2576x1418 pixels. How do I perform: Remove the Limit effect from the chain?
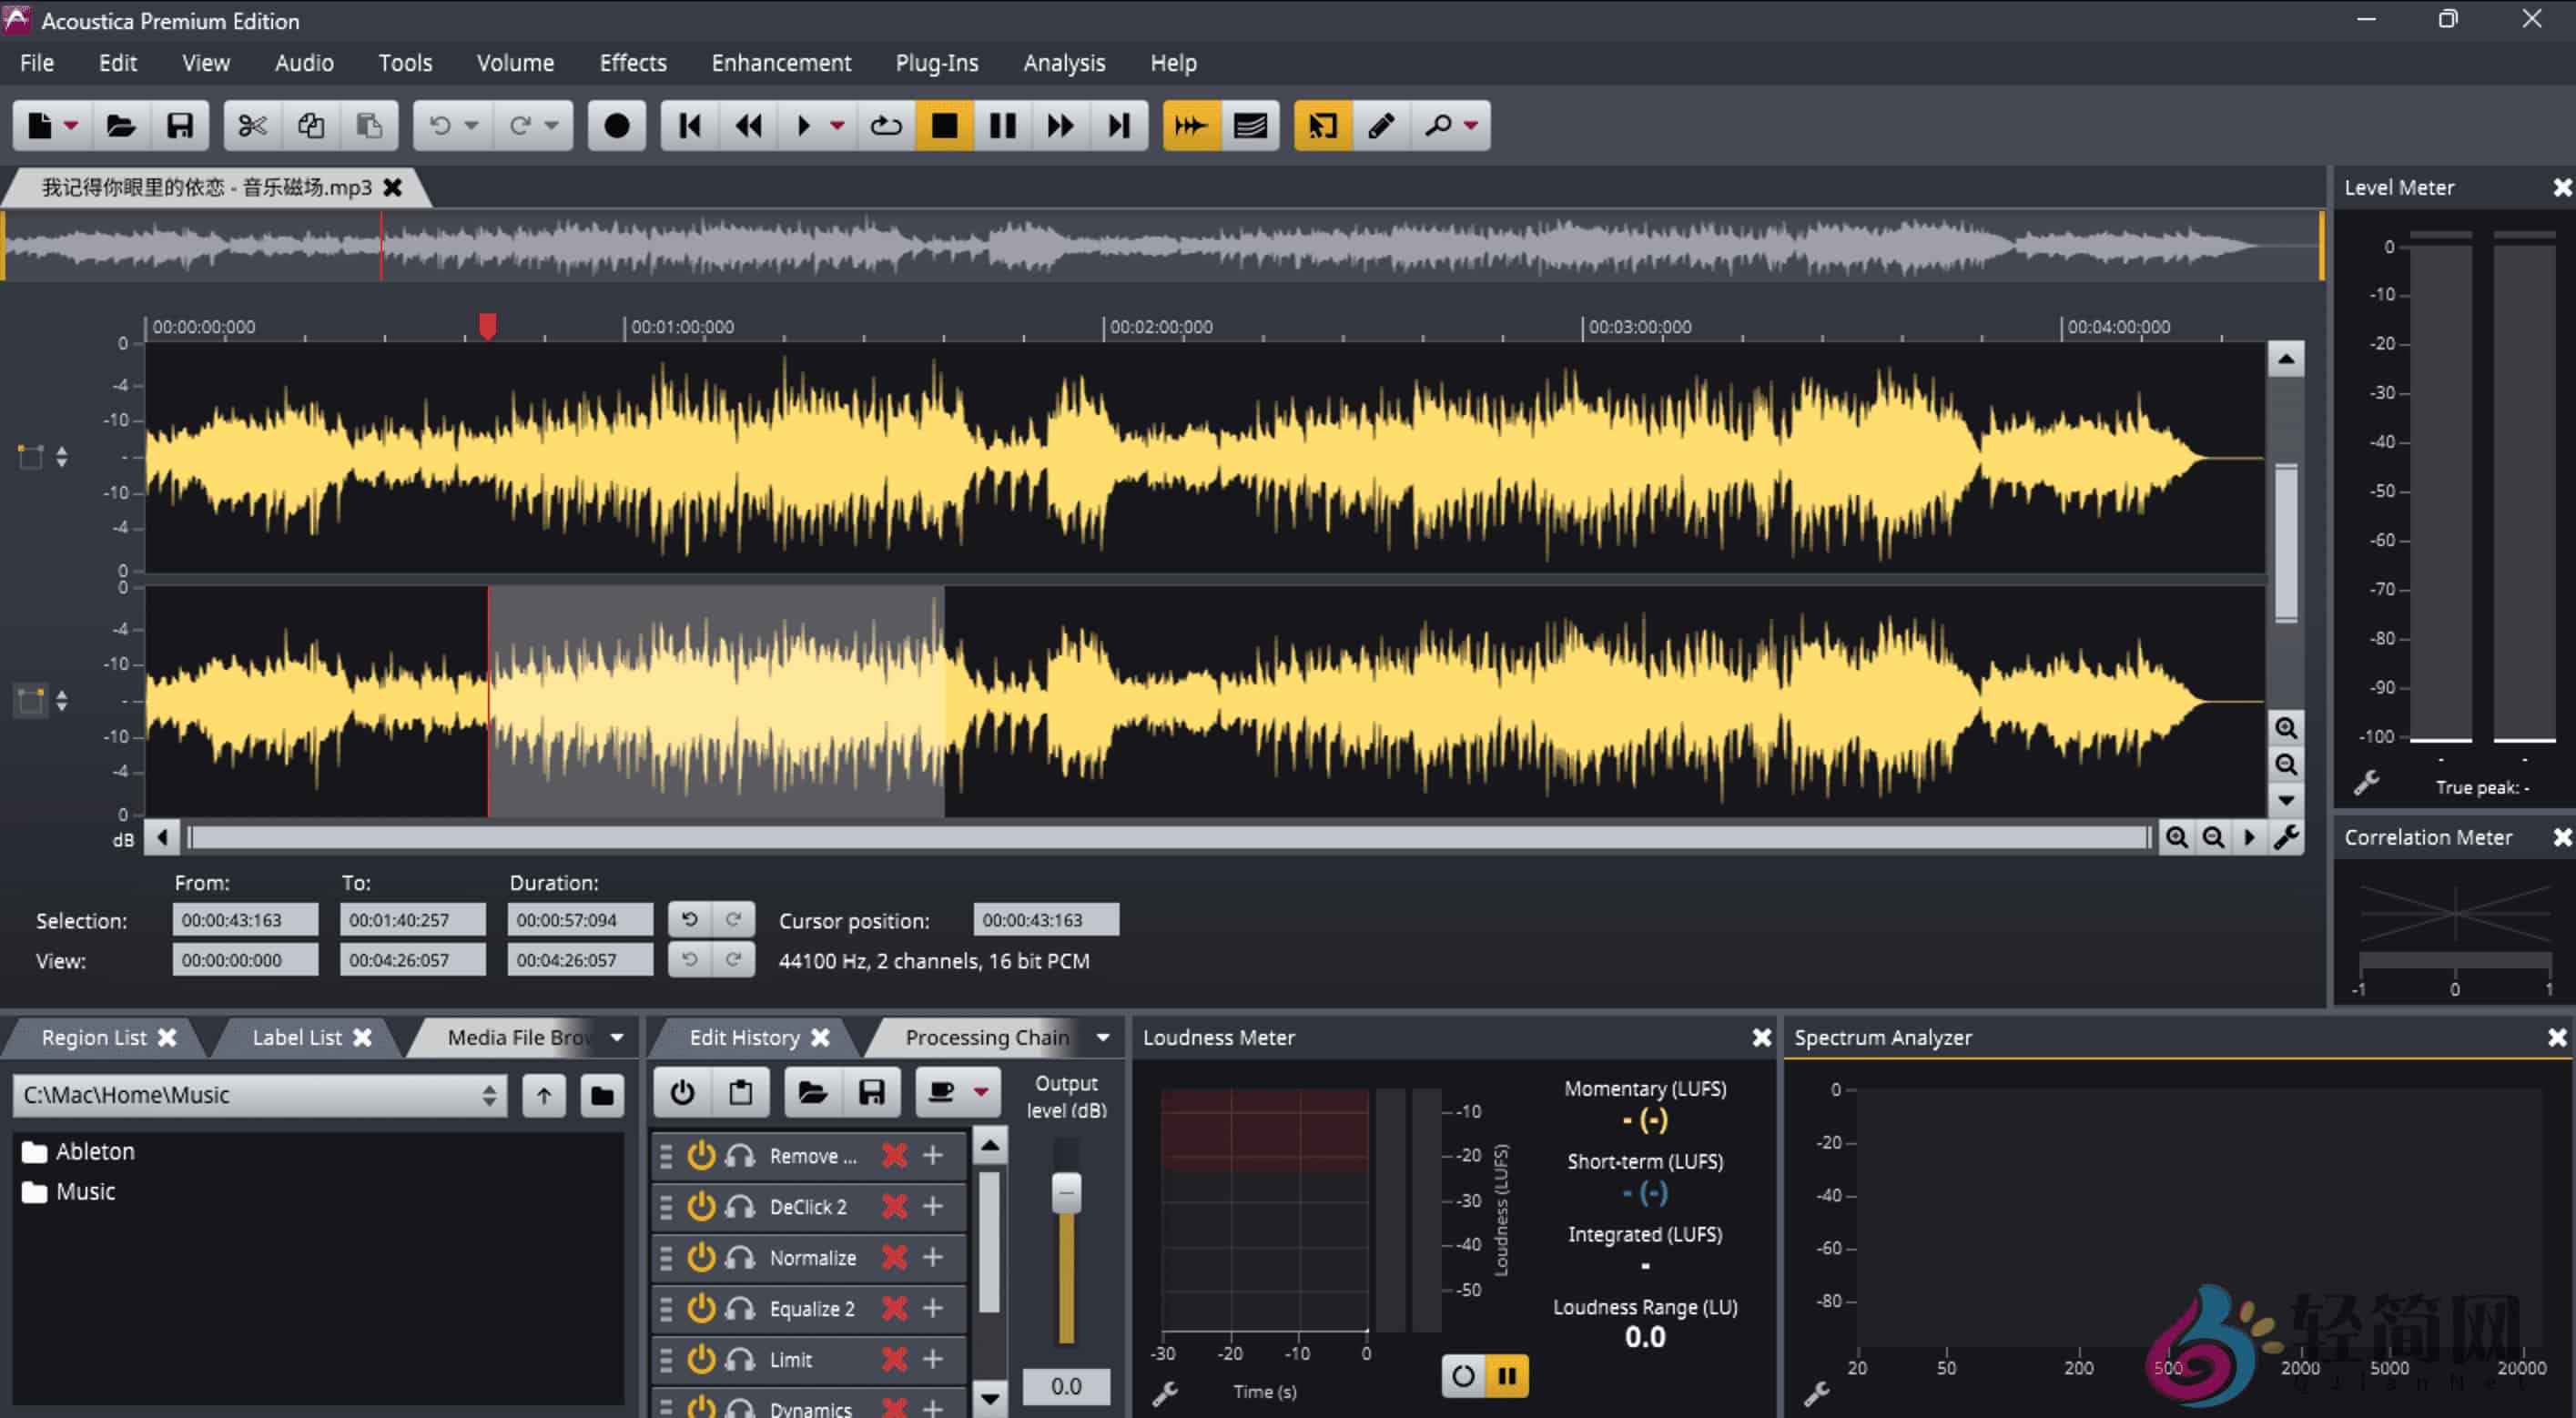pos(893,1359)
